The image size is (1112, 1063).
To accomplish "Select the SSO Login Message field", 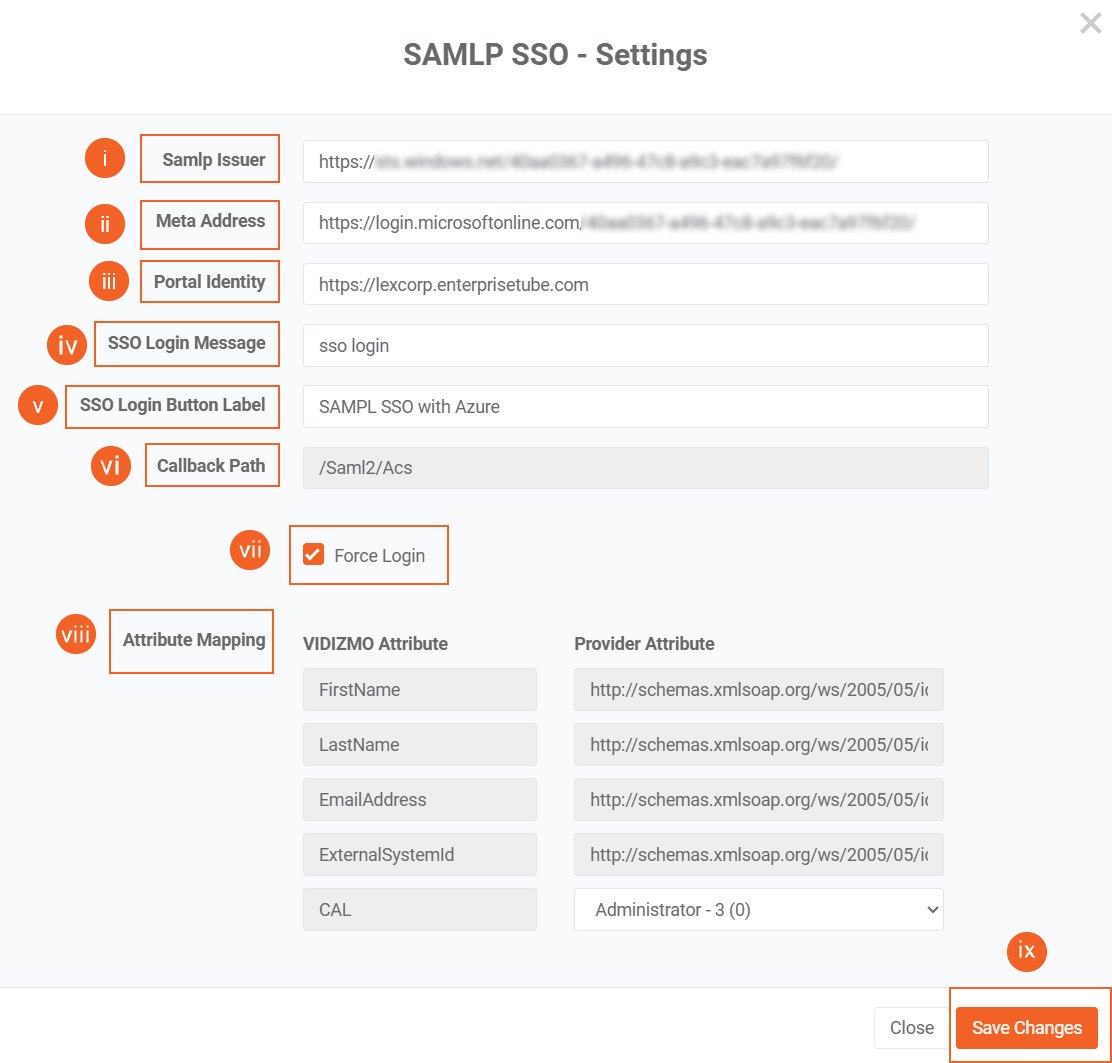I will point(645,346).
